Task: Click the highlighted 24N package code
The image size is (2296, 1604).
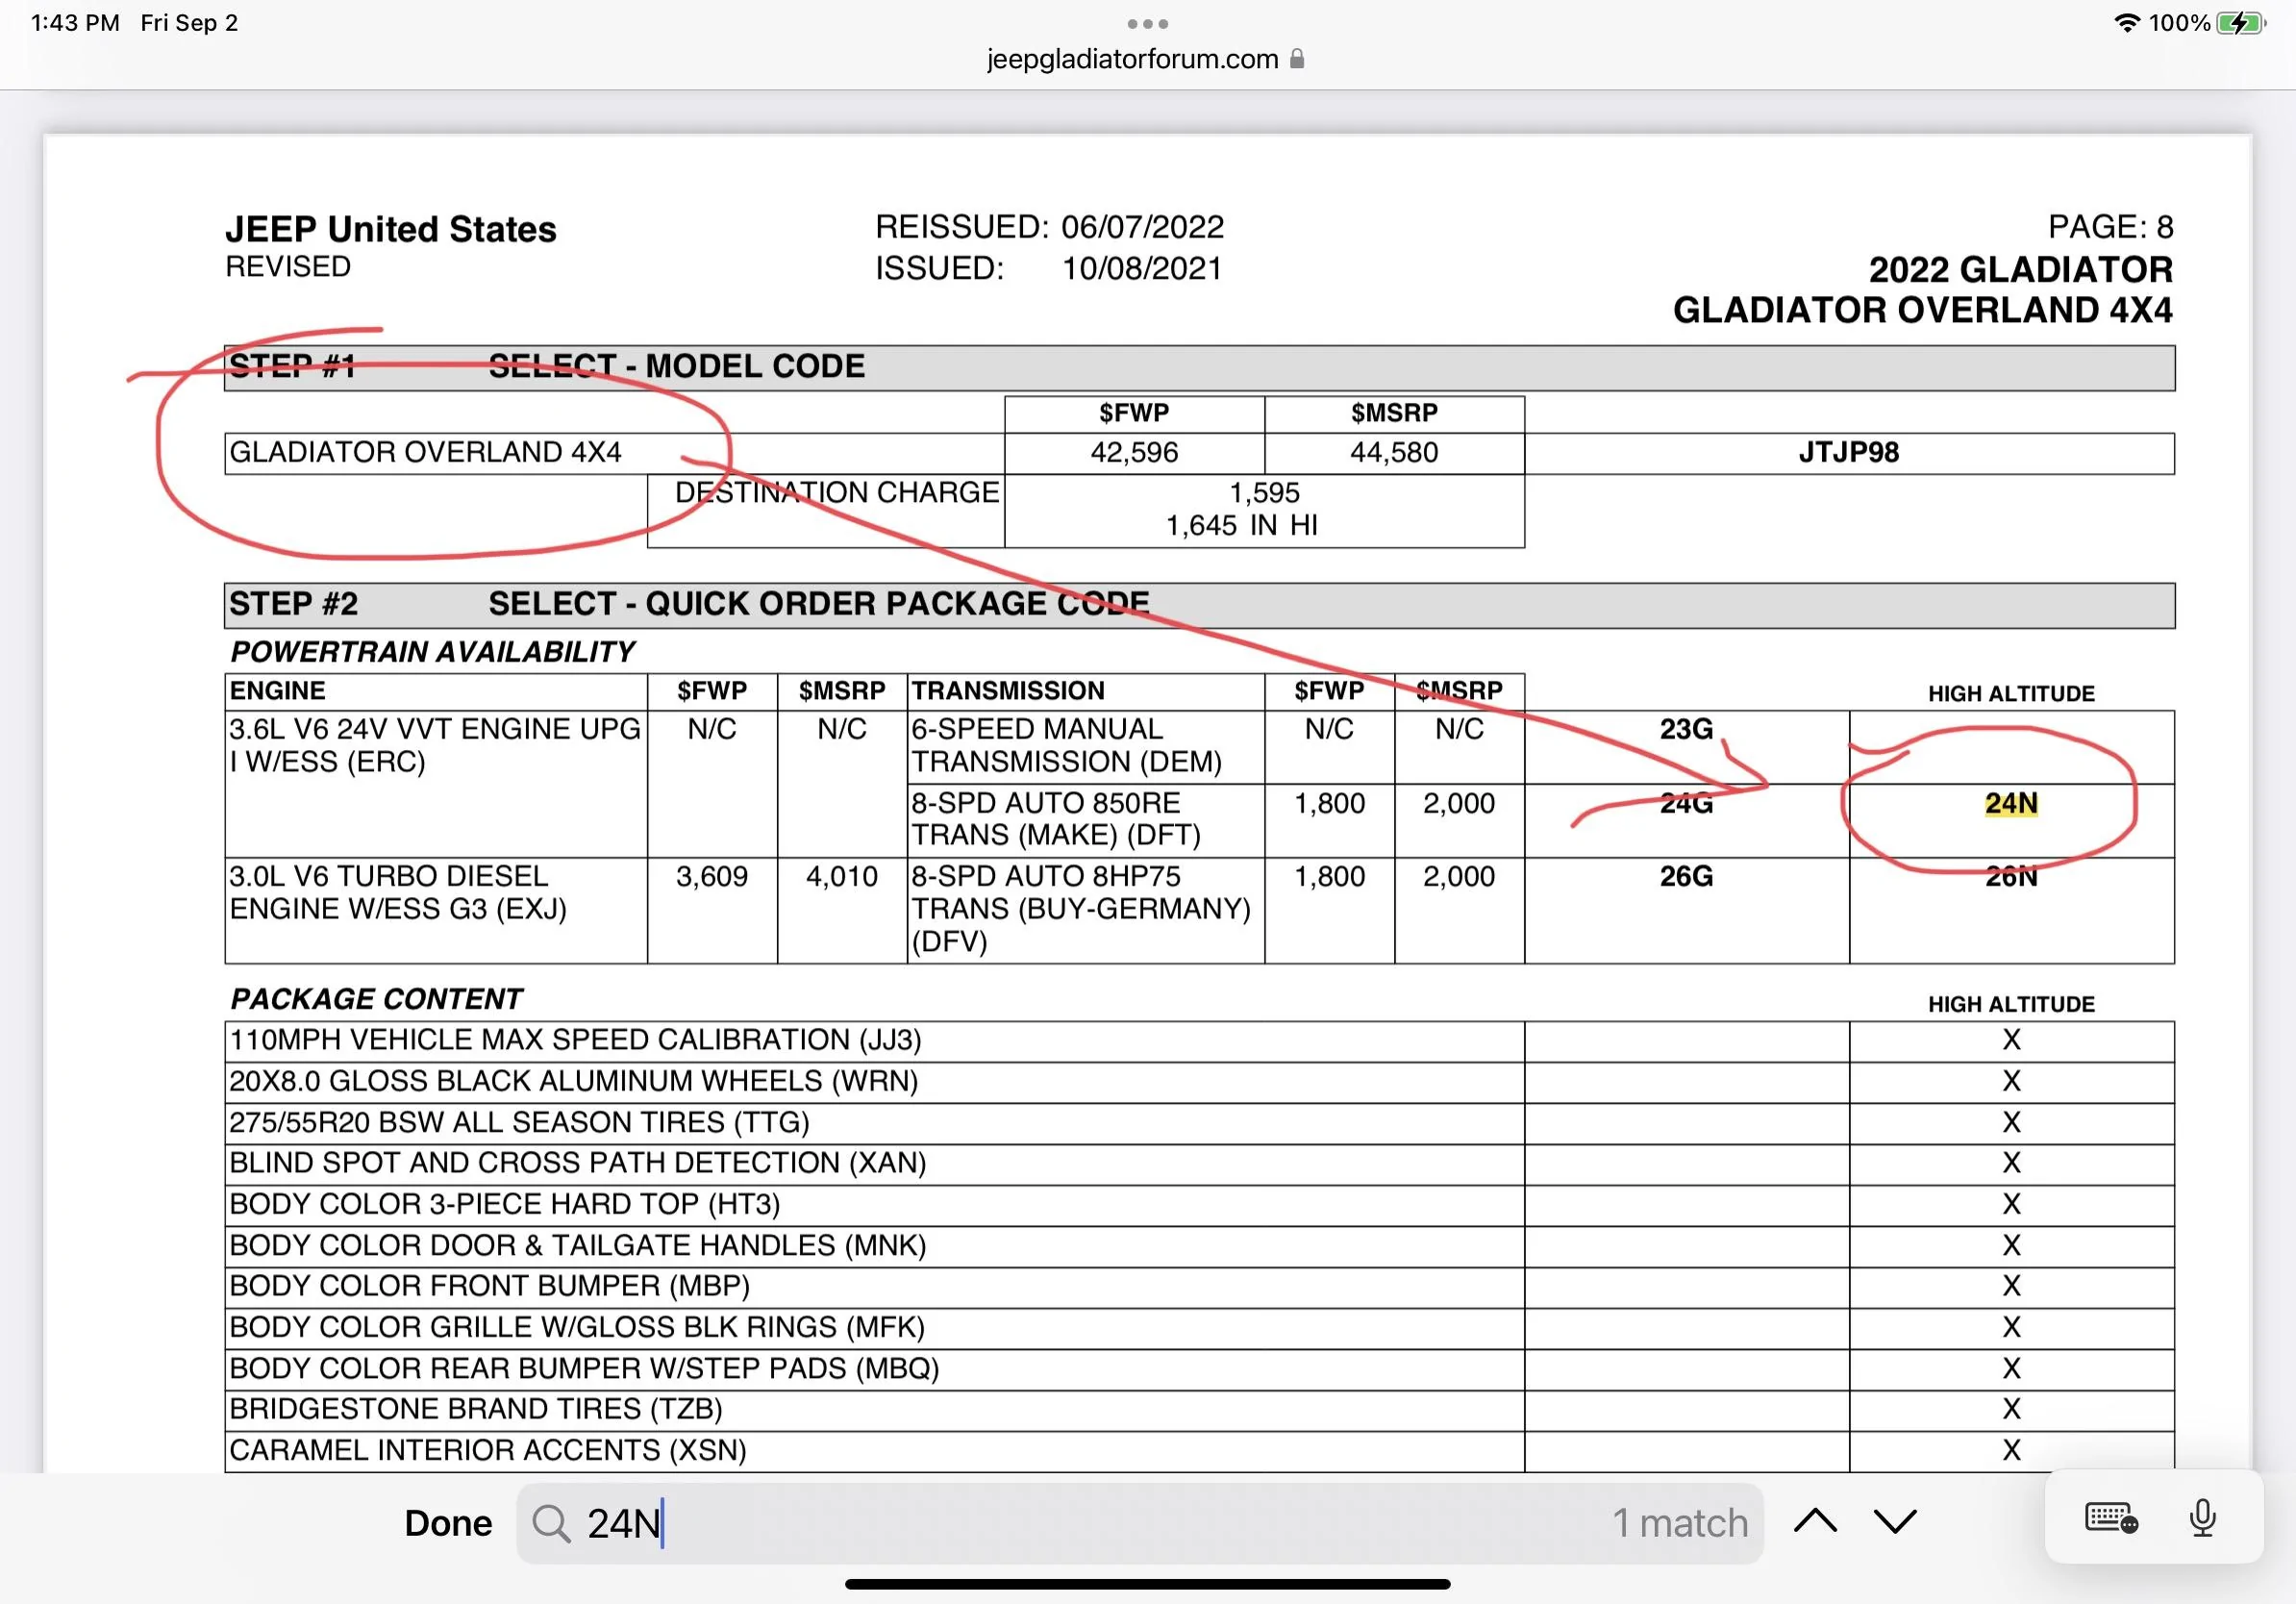Action: click(2011, 803)
